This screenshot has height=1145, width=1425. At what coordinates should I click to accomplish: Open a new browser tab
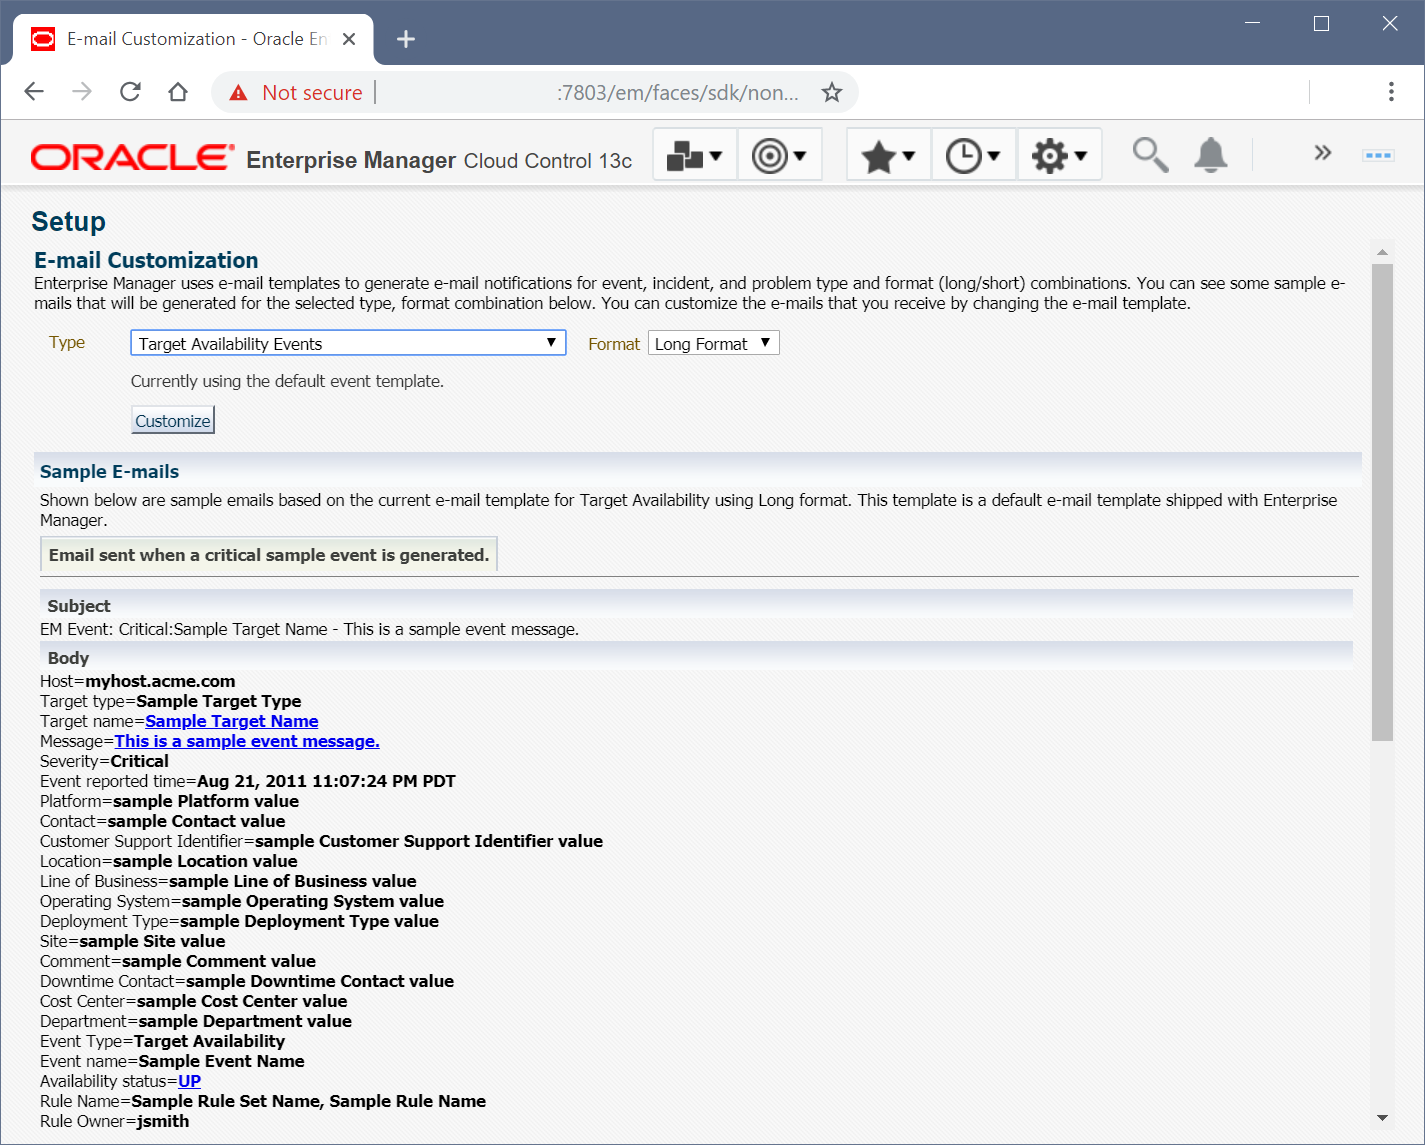coord(405,39)
